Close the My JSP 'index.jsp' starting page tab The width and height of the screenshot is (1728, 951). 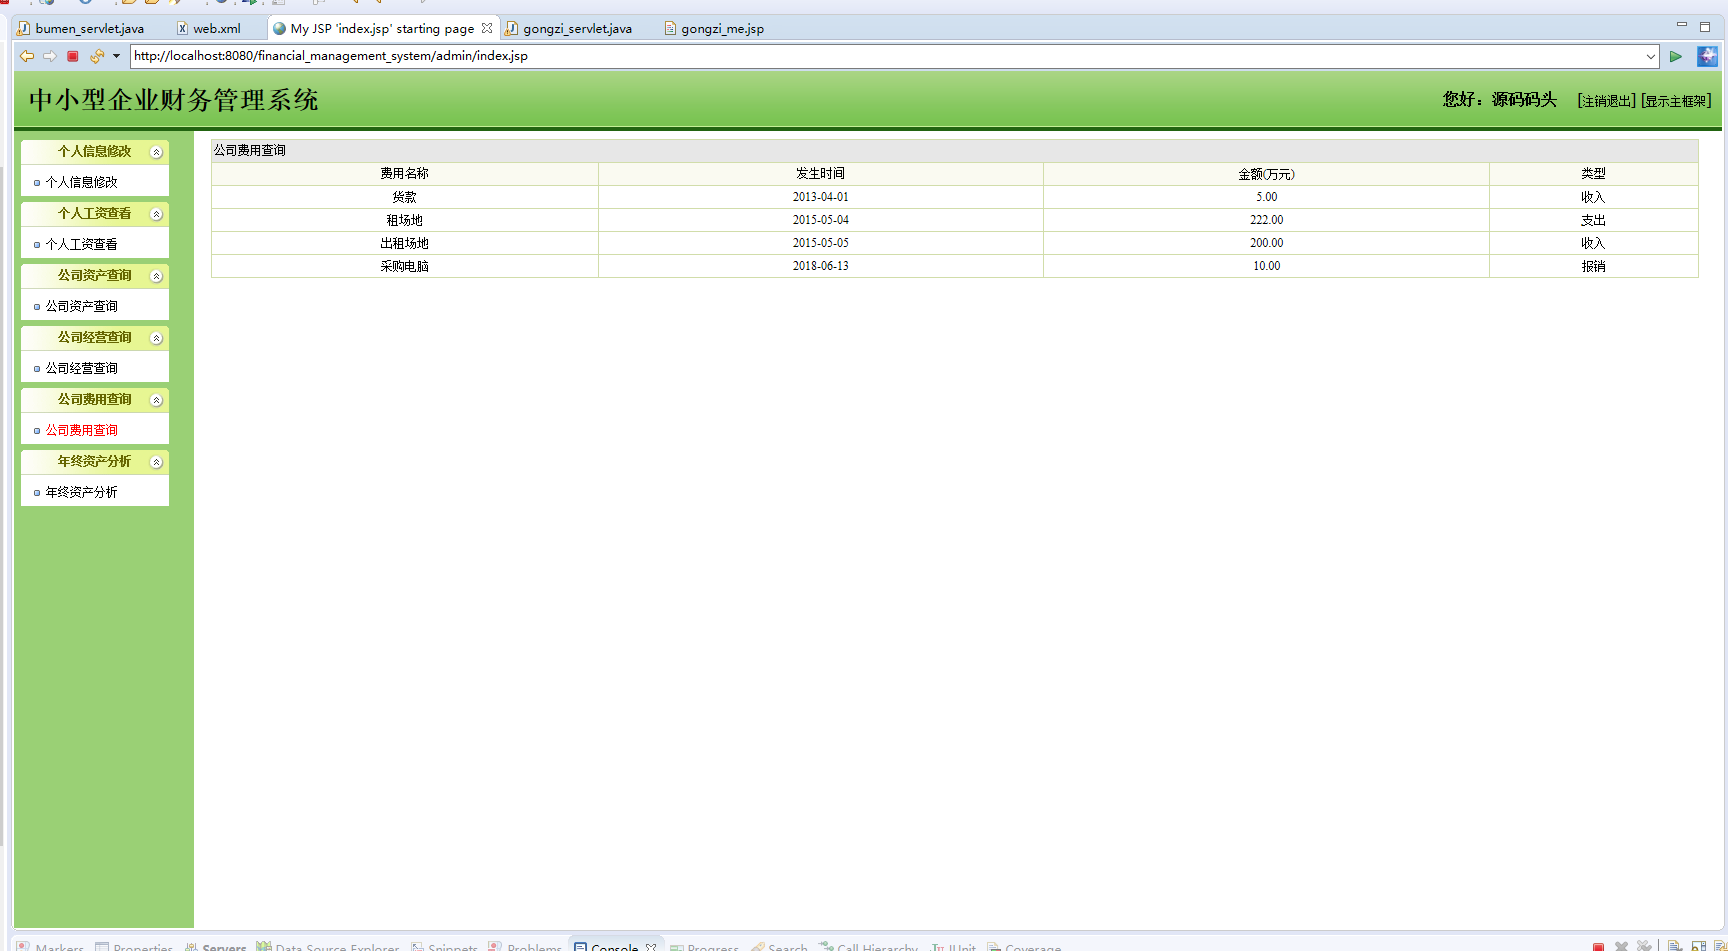(x=487, y=28)
